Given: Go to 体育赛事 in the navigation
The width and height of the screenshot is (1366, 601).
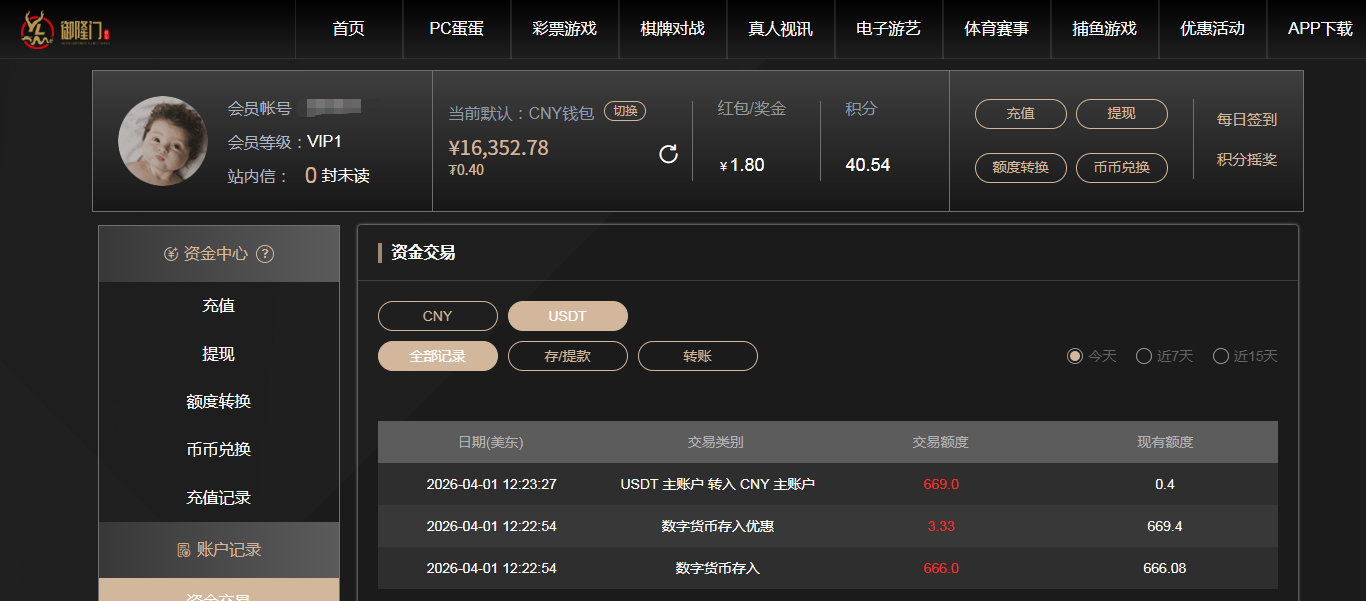Looking at the screenshot, I should point(996,29).
